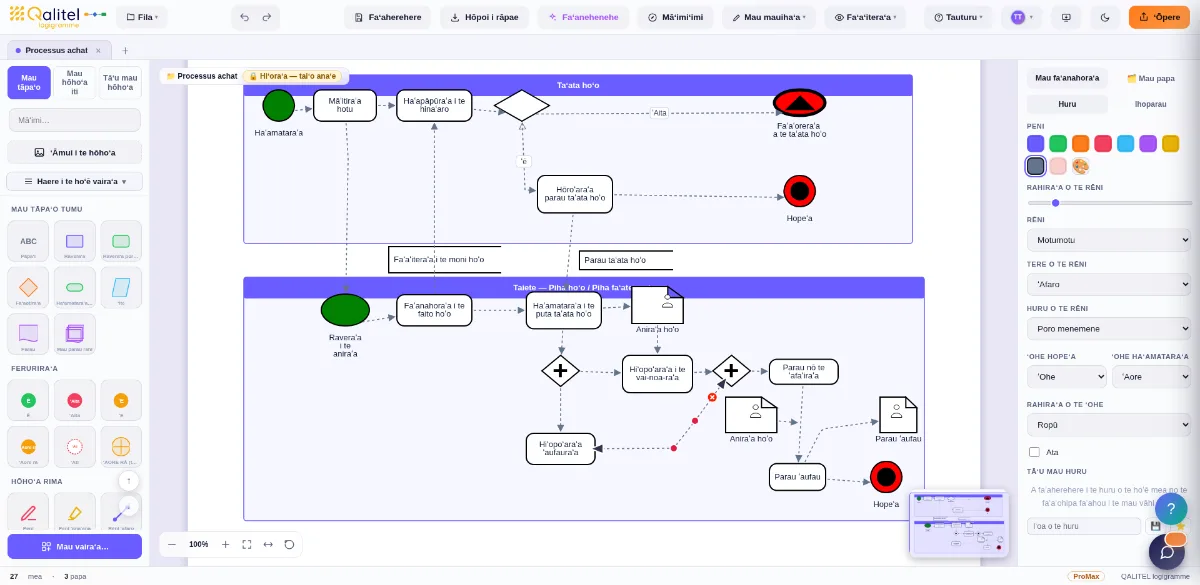
Task: Click the Fa'anehenehe beautify button
Action: (582, 17)
